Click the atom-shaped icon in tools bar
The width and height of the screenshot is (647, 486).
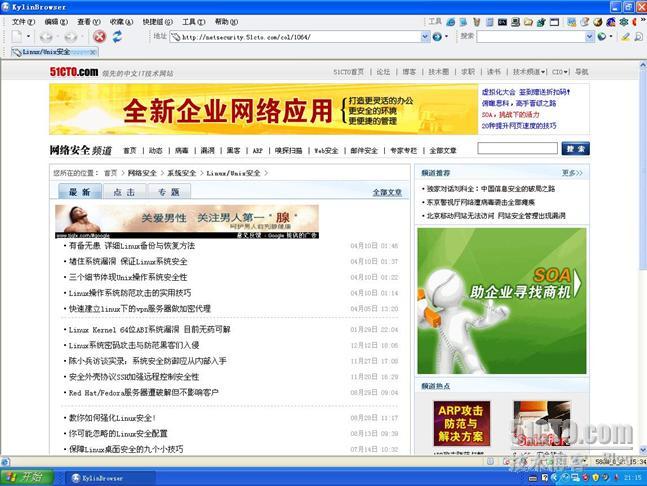pyautogui.click(x=623, y=22)
